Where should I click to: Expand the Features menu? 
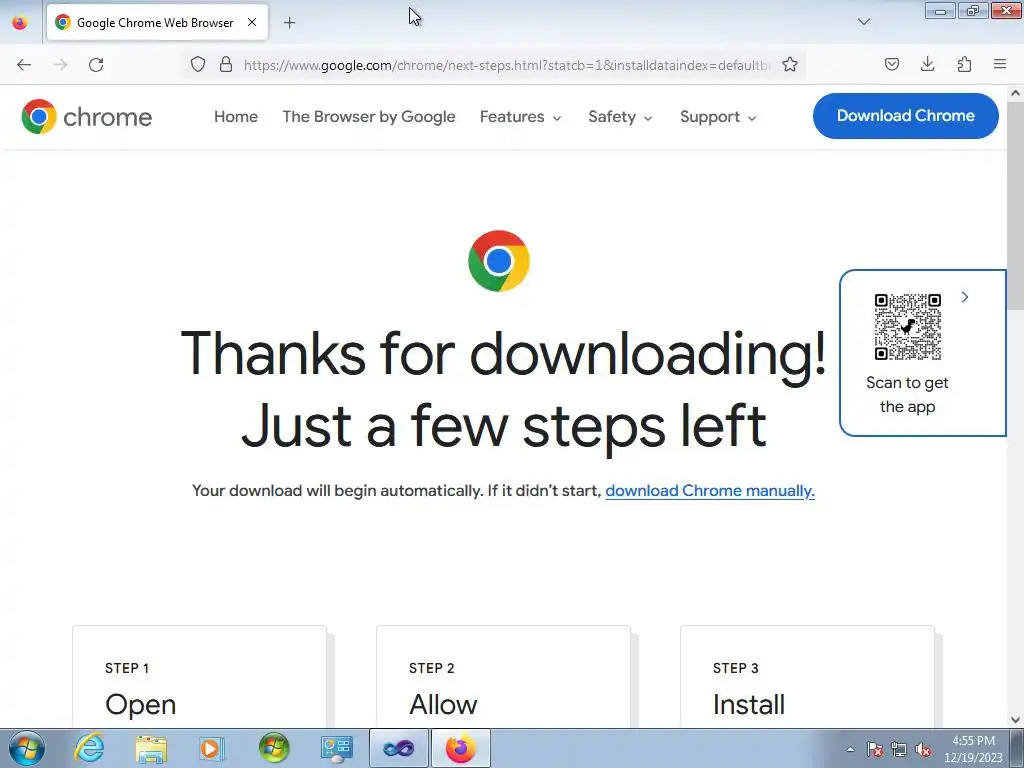tap(520, 117)
